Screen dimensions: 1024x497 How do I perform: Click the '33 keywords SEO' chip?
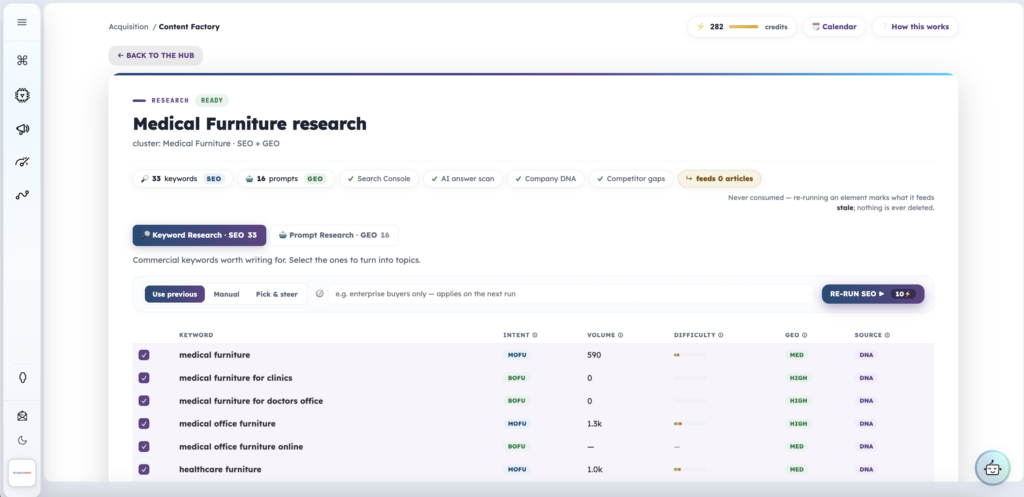pyautogui.click(x=182, y=178)
